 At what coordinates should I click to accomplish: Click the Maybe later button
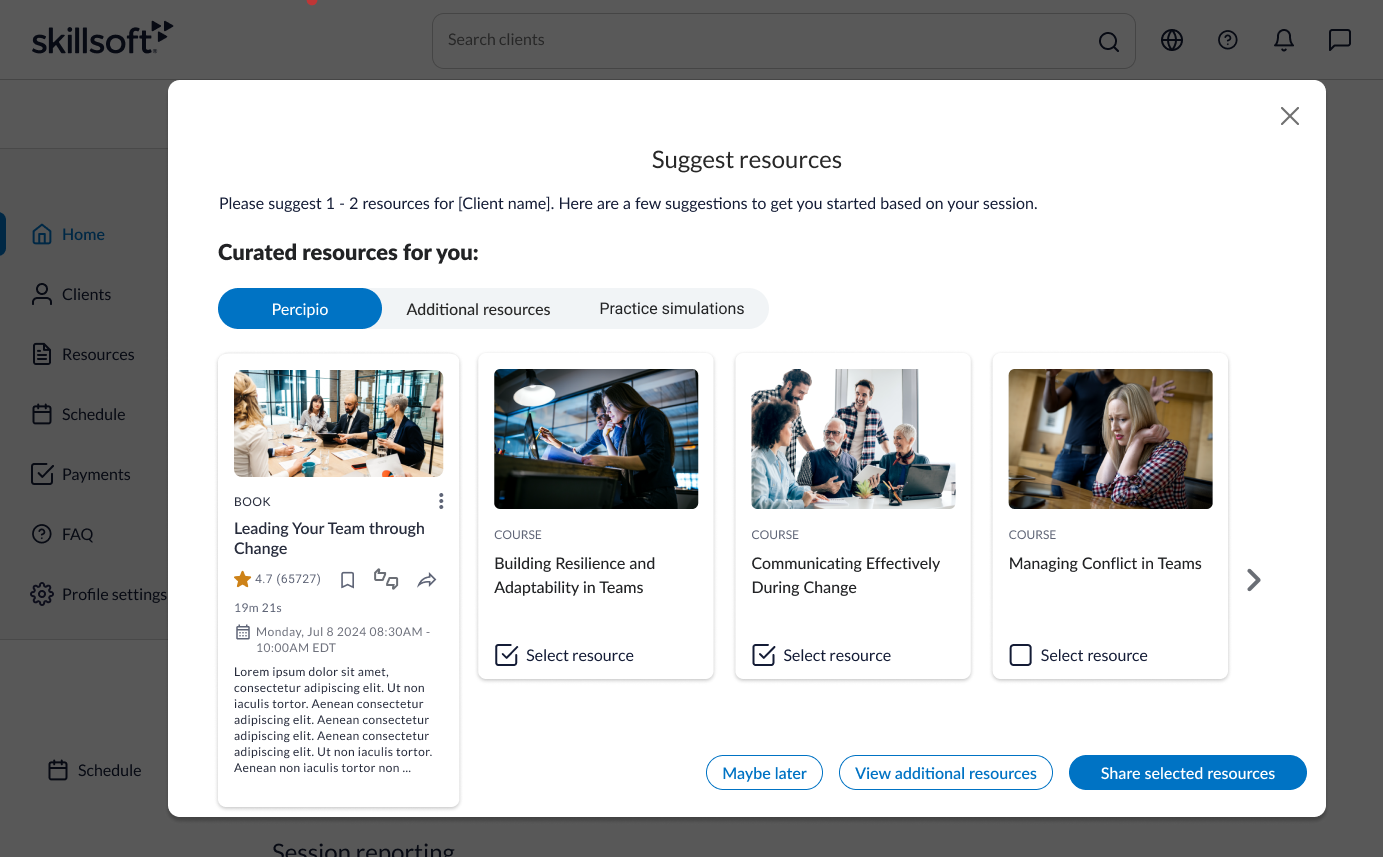764,773
